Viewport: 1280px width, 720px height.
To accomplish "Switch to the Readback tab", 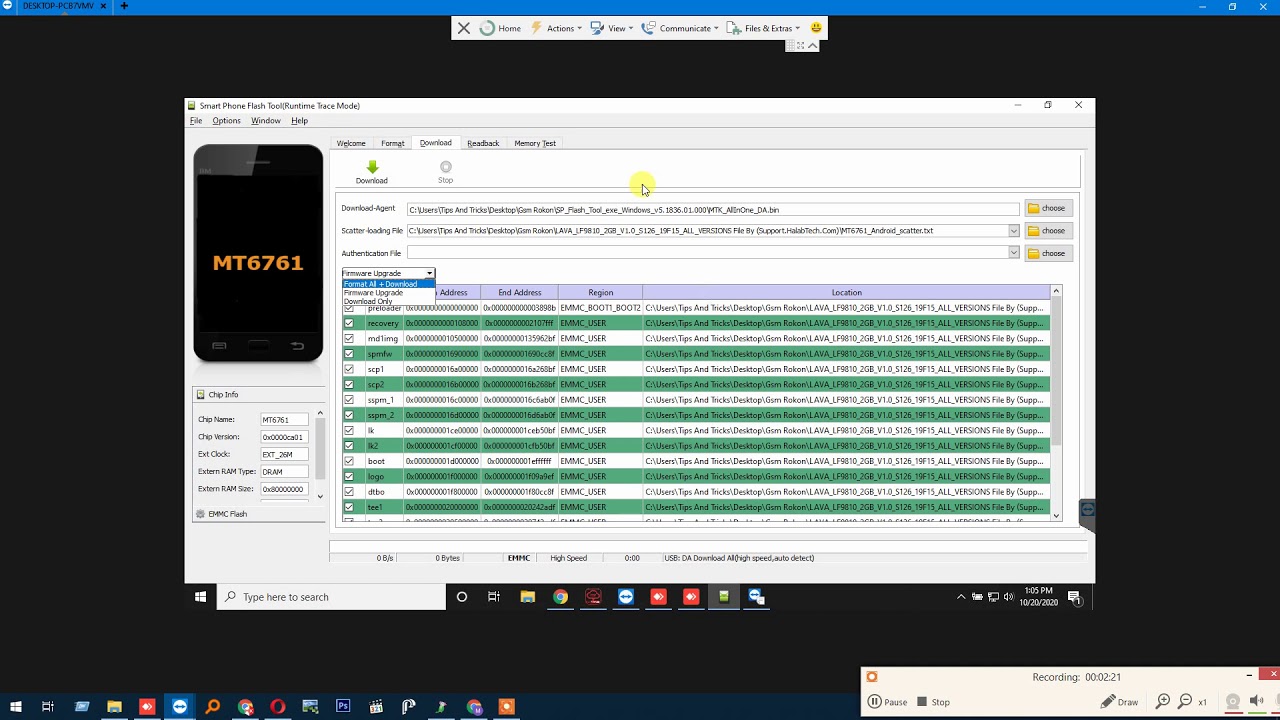I will (483, 143).
